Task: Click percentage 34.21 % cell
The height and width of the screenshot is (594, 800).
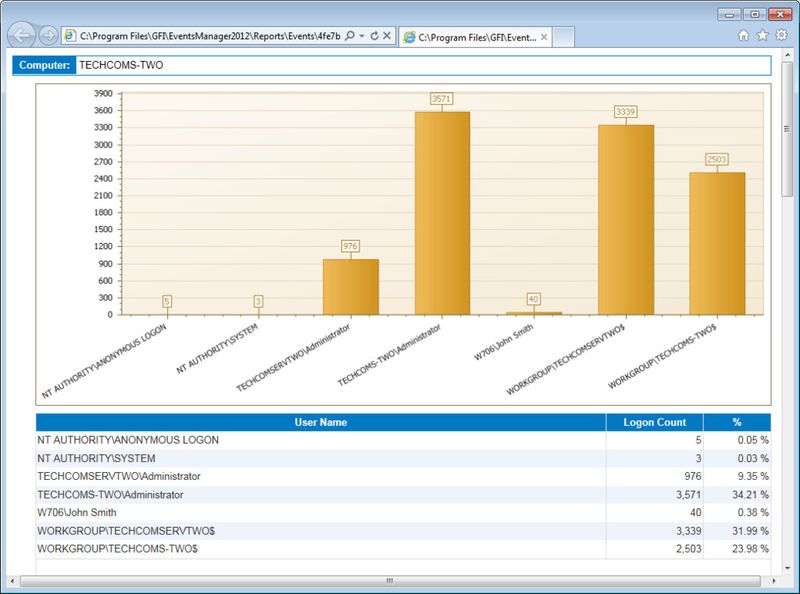Action: pos(737,494)
